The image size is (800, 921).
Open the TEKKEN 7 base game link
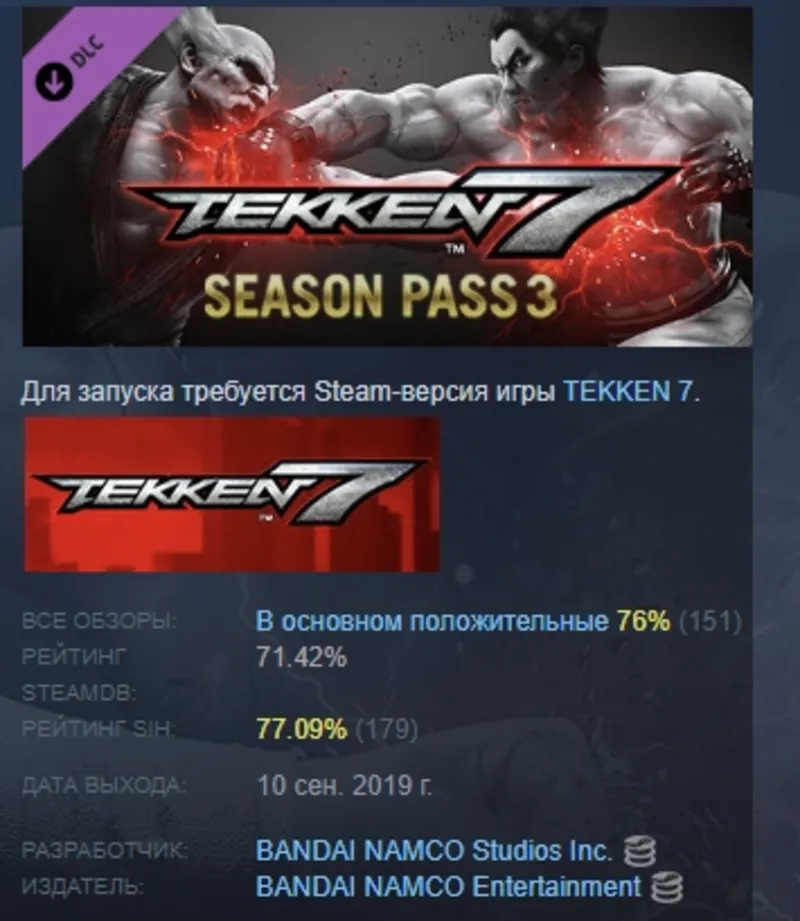point(628,392)
